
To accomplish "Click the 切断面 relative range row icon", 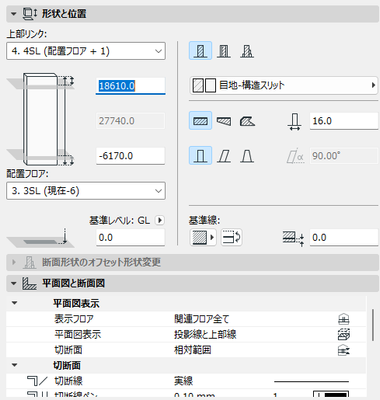I will [x=343, y=350].
